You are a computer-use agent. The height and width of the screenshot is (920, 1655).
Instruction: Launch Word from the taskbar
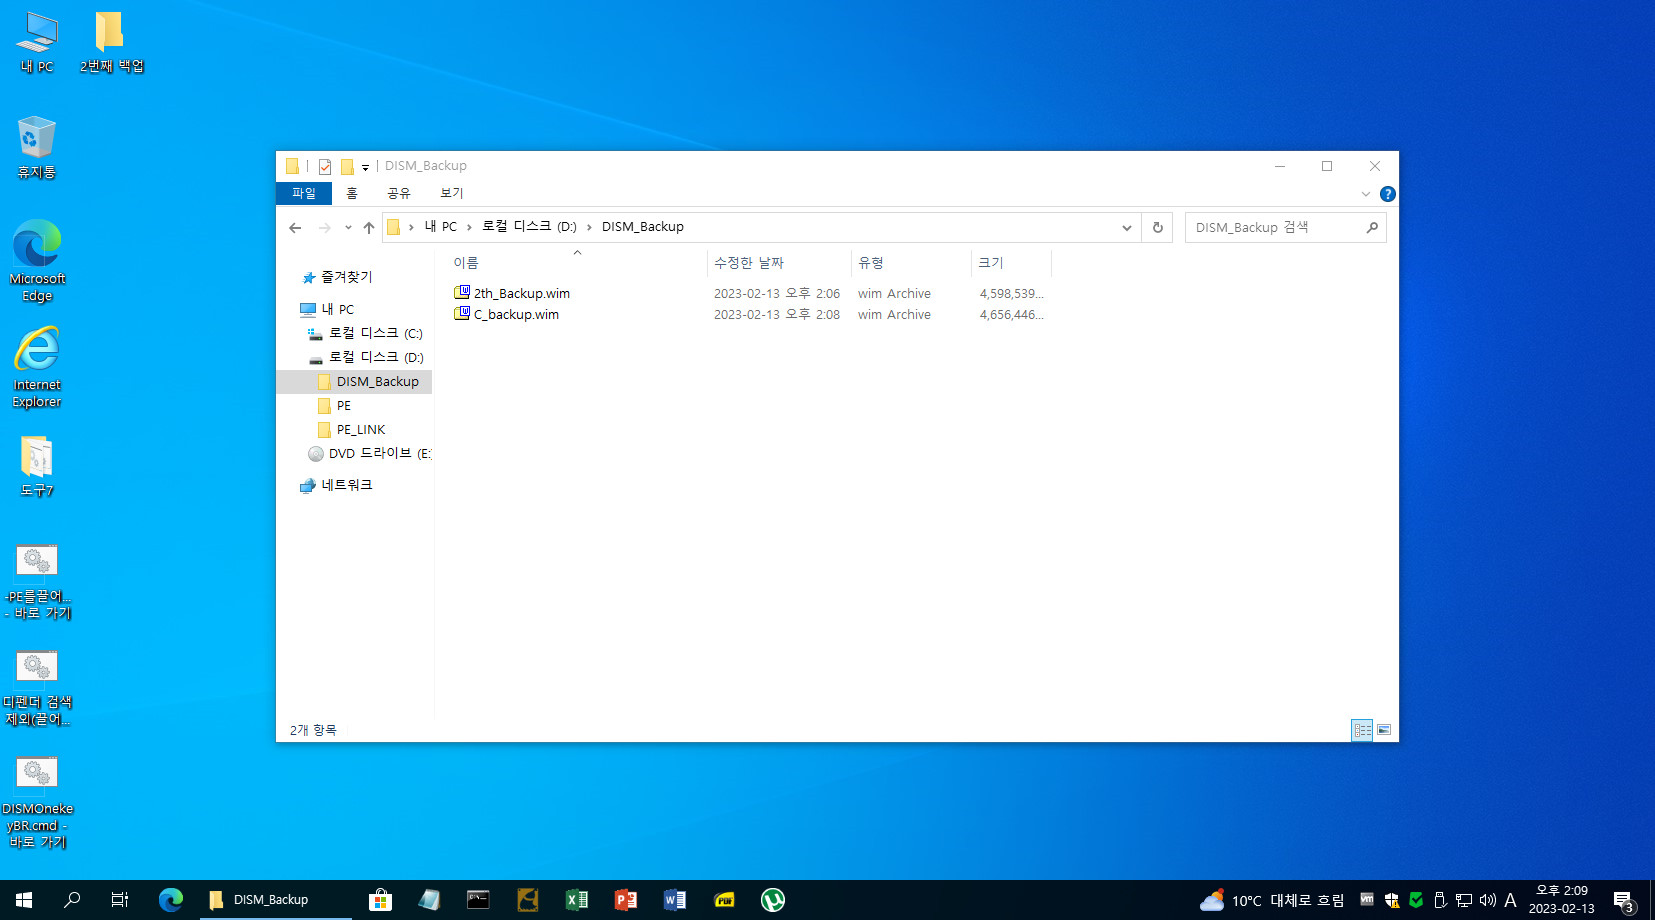click(675, 900)
